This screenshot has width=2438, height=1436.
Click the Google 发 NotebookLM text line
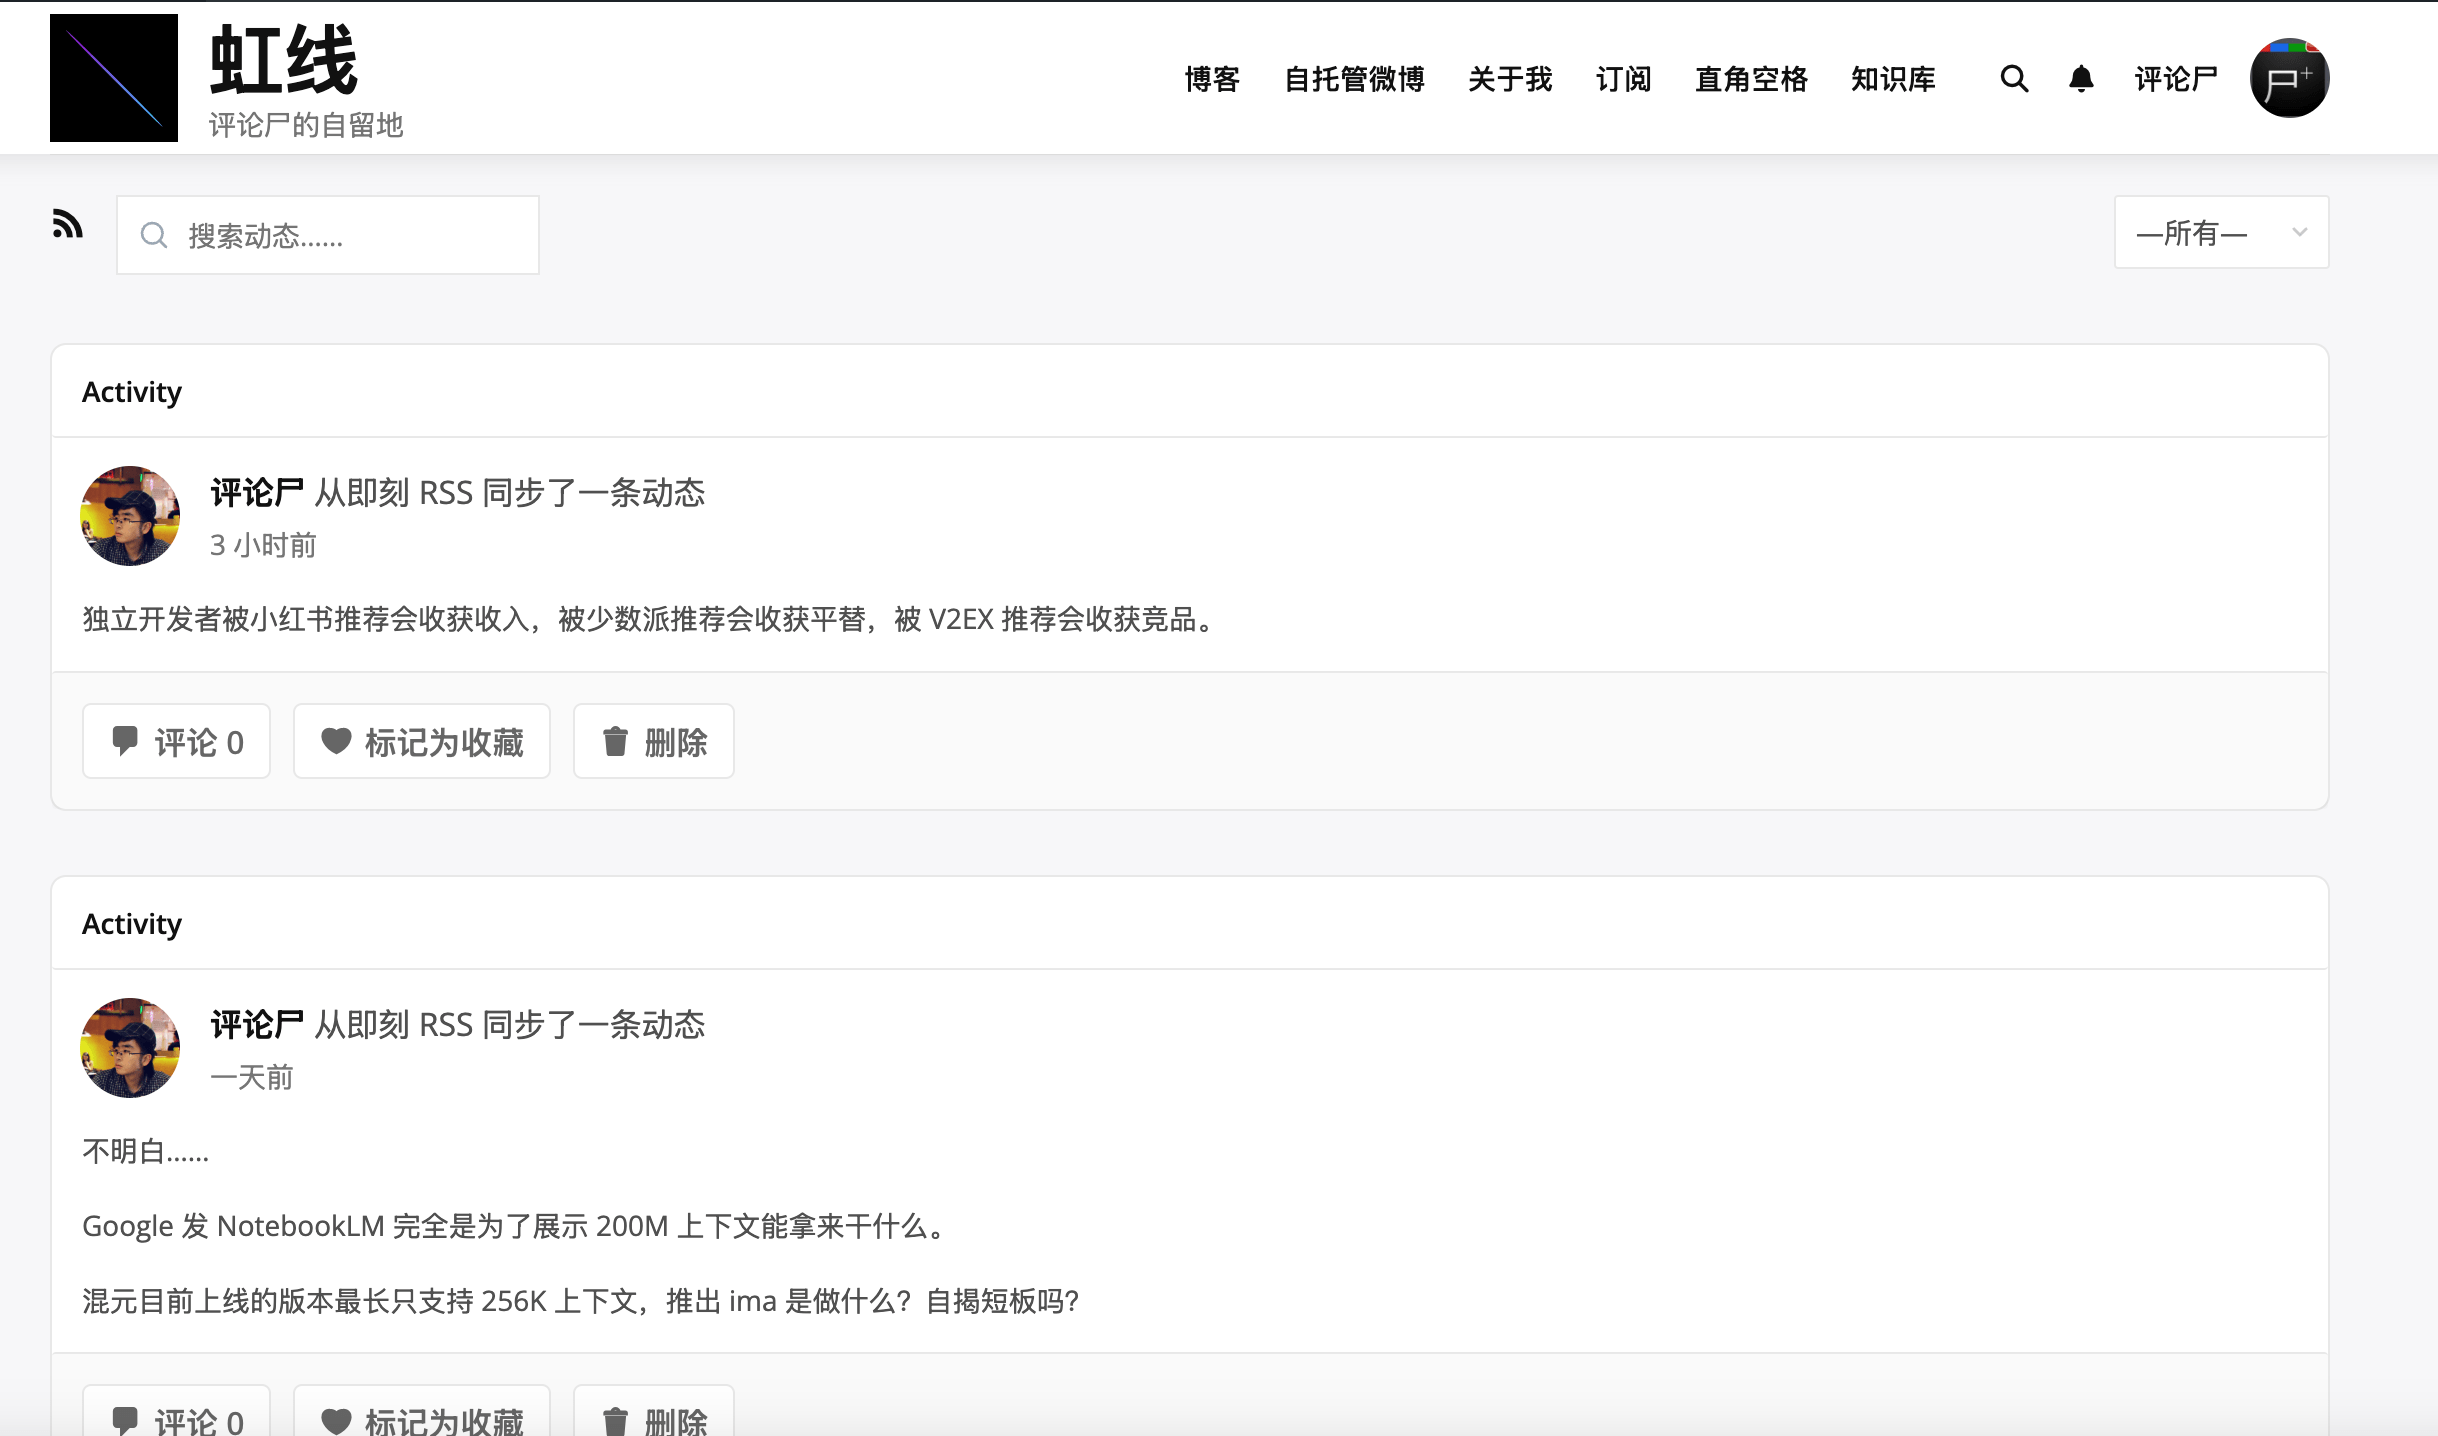point(516,1226)
